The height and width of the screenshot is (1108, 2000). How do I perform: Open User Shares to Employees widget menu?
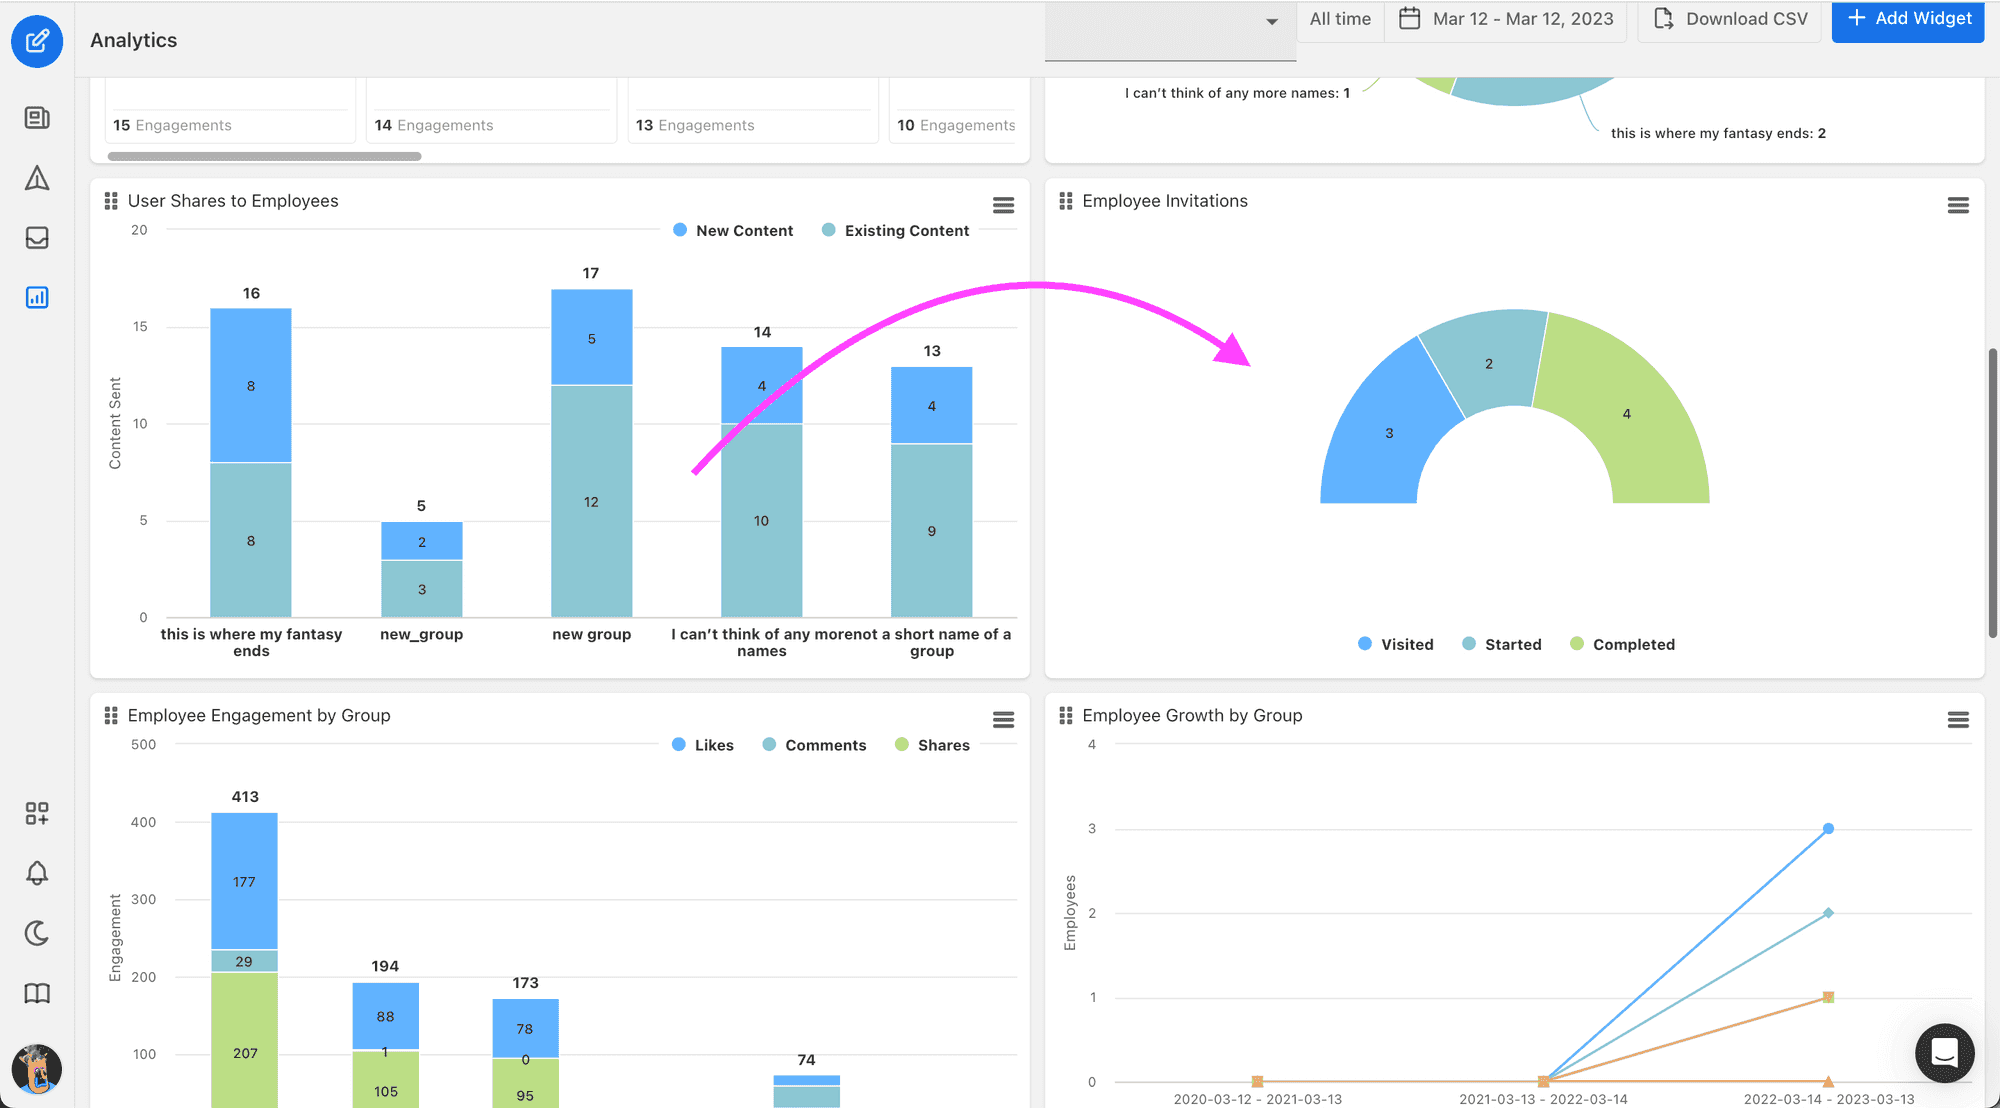point(1003,205)
